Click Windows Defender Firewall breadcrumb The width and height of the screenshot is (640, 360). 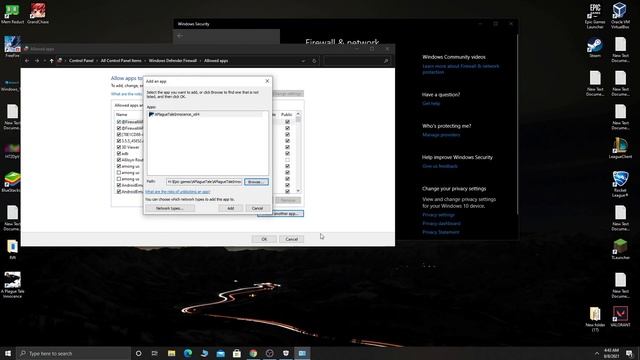click(x=173, y=60)
